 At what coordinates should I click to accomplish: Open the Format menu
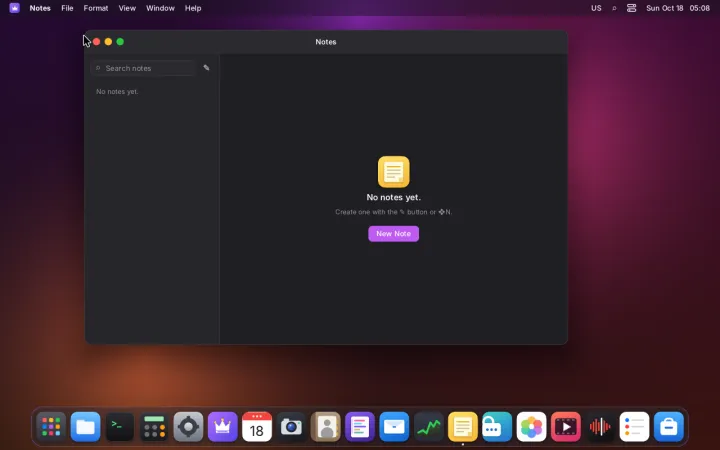point(96,8)
